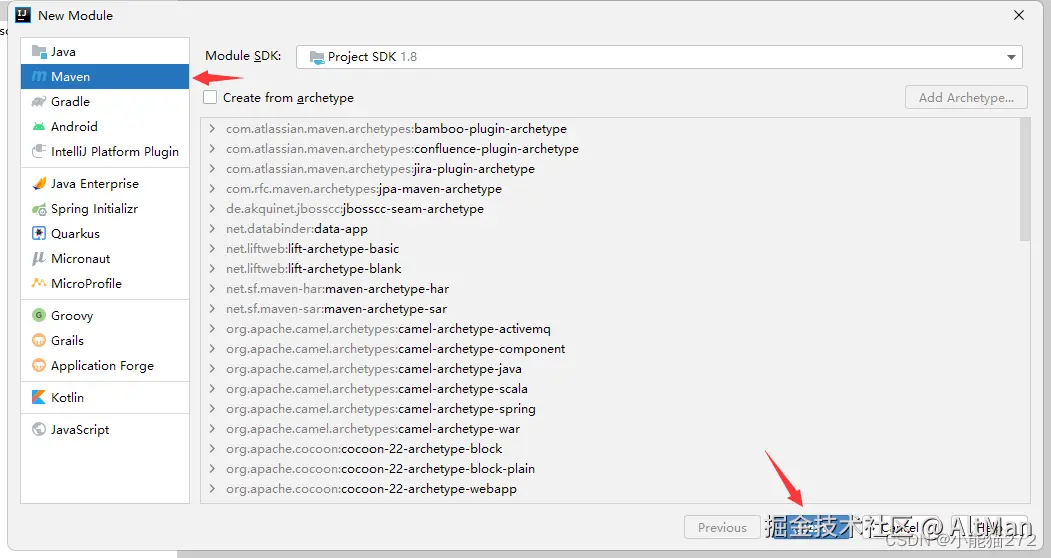The width and height of the screenshot is (1051, 558).
Task: Expand confluence-plugin-archetype entry
Action: coord(212,149)
